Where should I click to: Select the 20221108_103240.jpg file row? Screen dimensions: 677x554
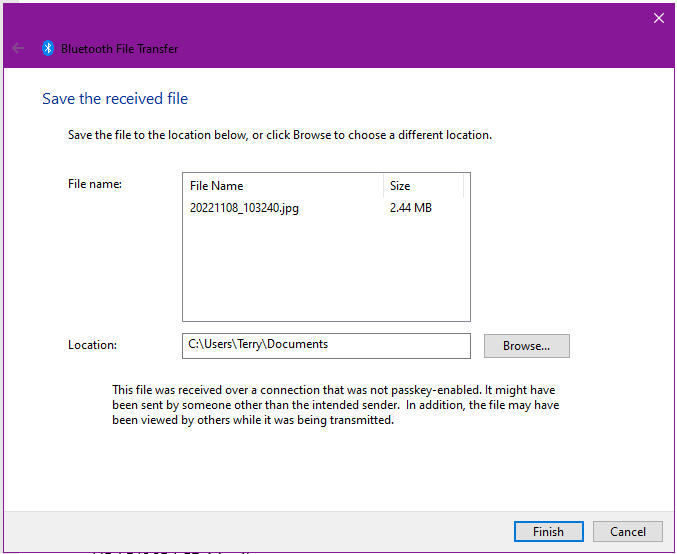[x=326, y=208]
